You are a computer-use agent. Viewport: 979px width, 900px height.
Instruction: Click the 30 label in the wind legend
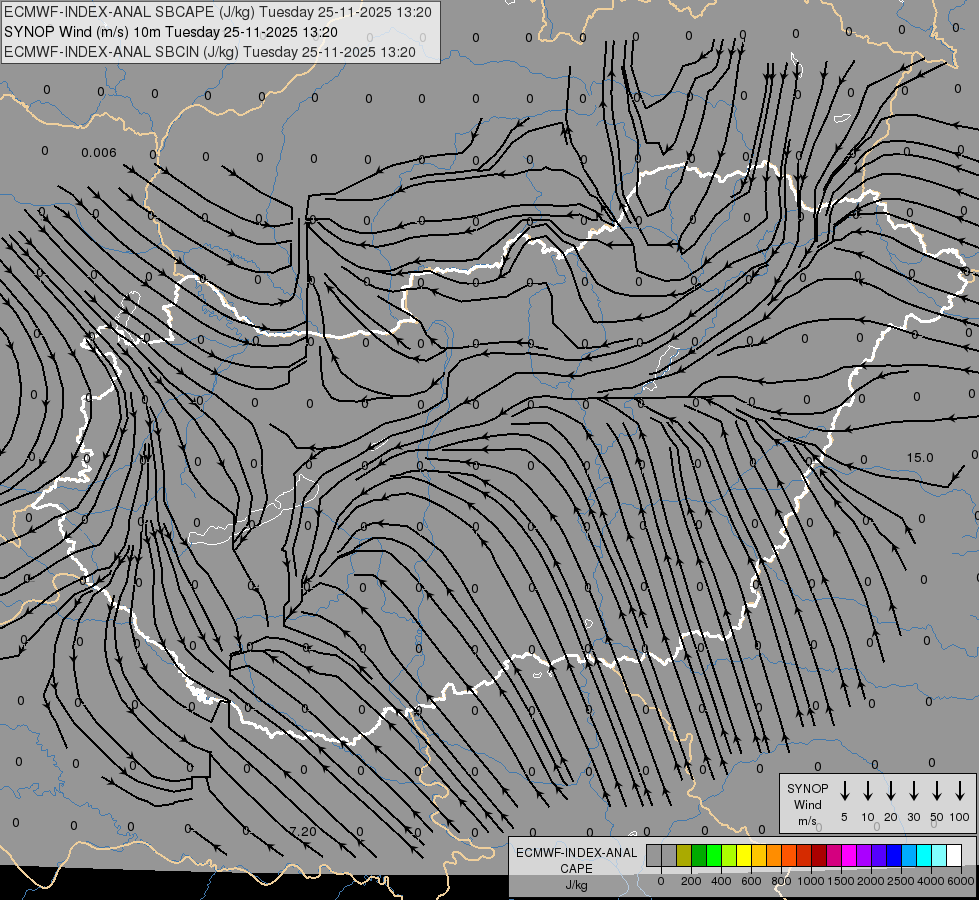click(x=913, y=817)
